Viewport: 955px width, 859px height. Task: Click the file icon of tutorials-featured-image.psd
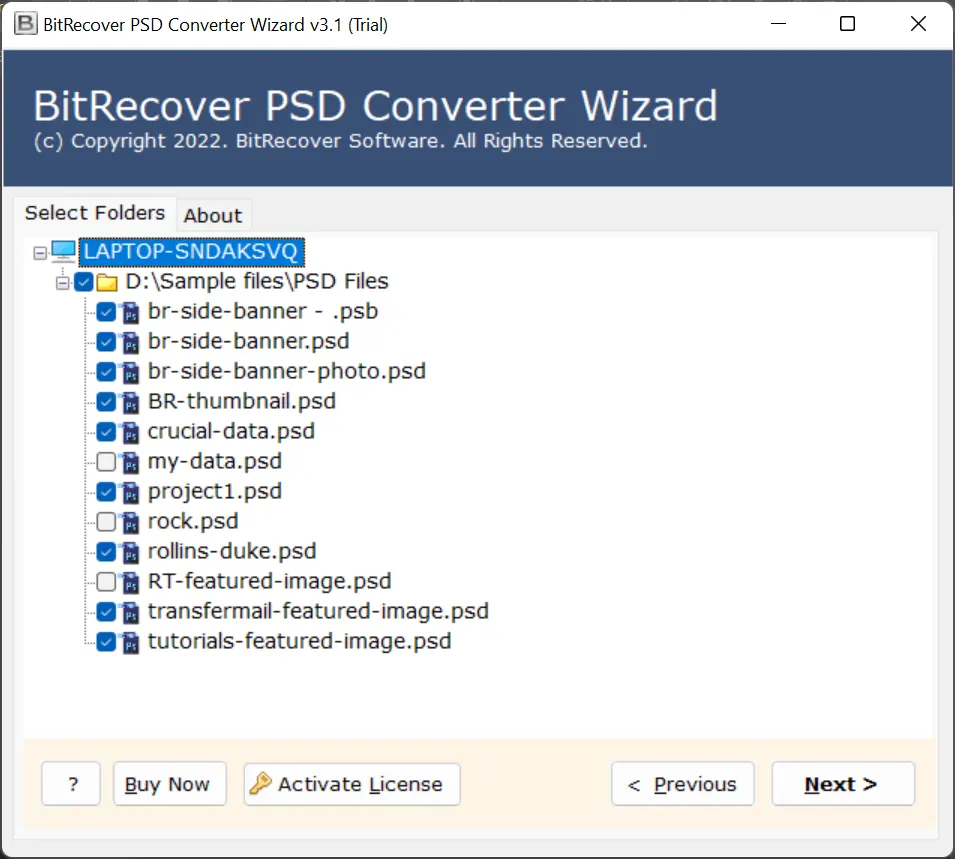(130, 642)
